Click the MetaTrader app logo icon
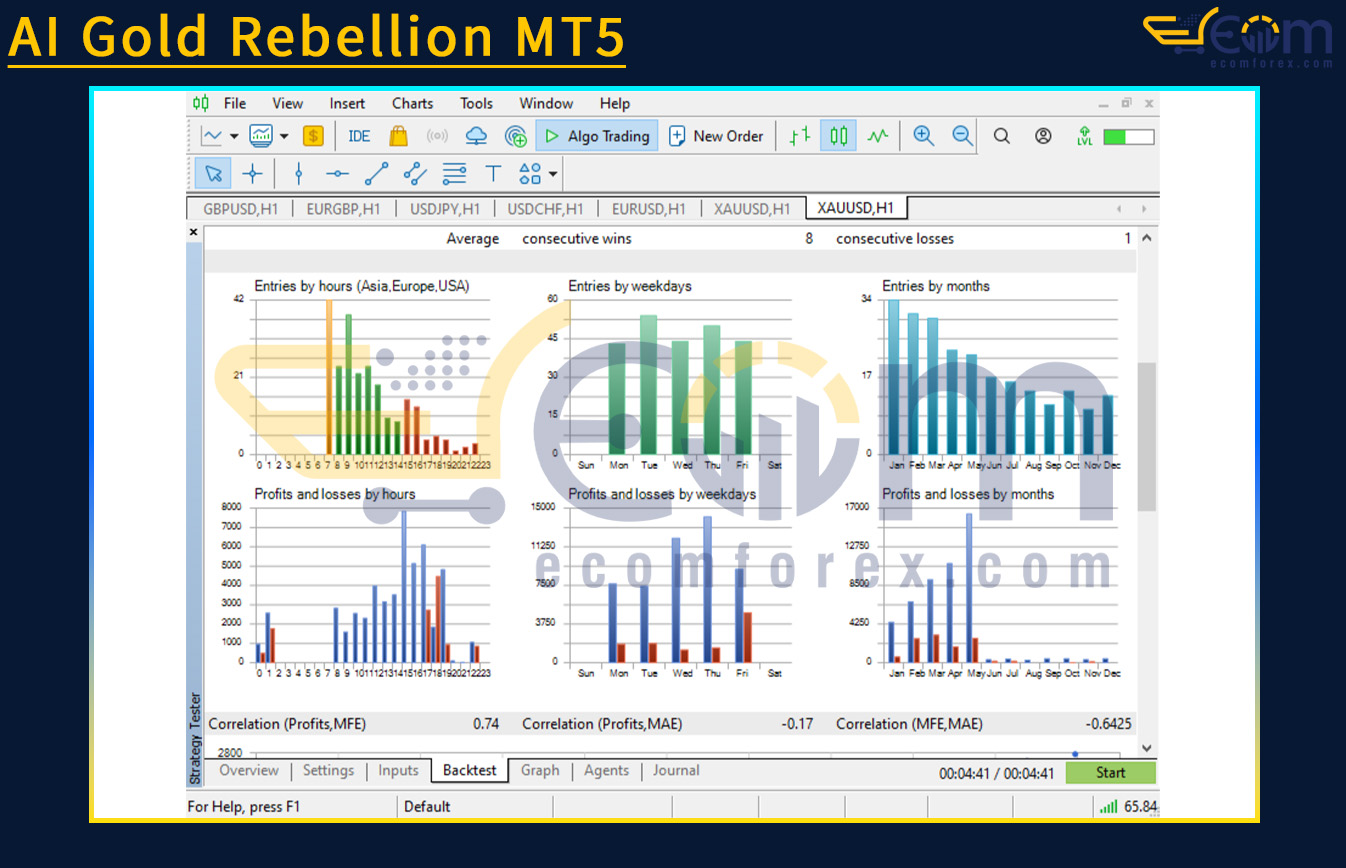The image size is (1346, 868). pos(201,103)
